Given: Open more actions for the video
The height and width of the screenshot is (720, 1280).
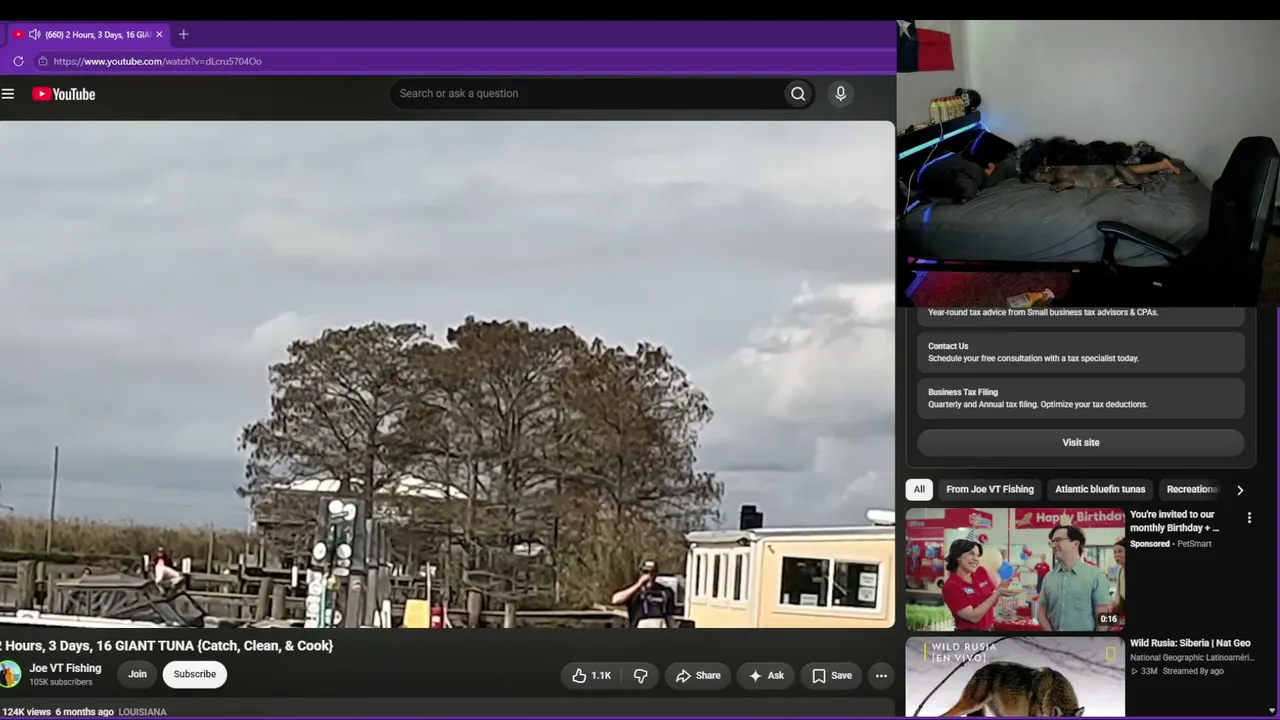Looking at the screenshot, I should (881, 676).
